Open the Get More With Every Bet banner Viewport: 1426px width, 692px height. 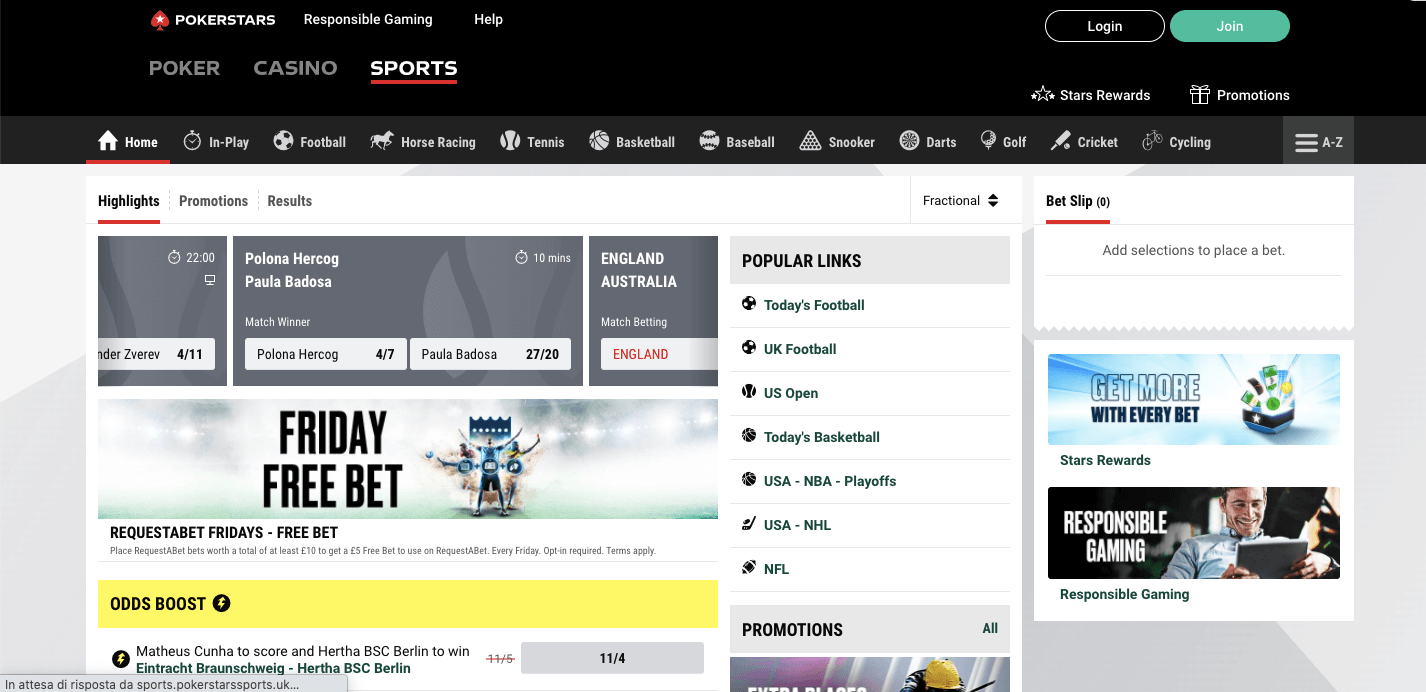(x=1193, y=399)
